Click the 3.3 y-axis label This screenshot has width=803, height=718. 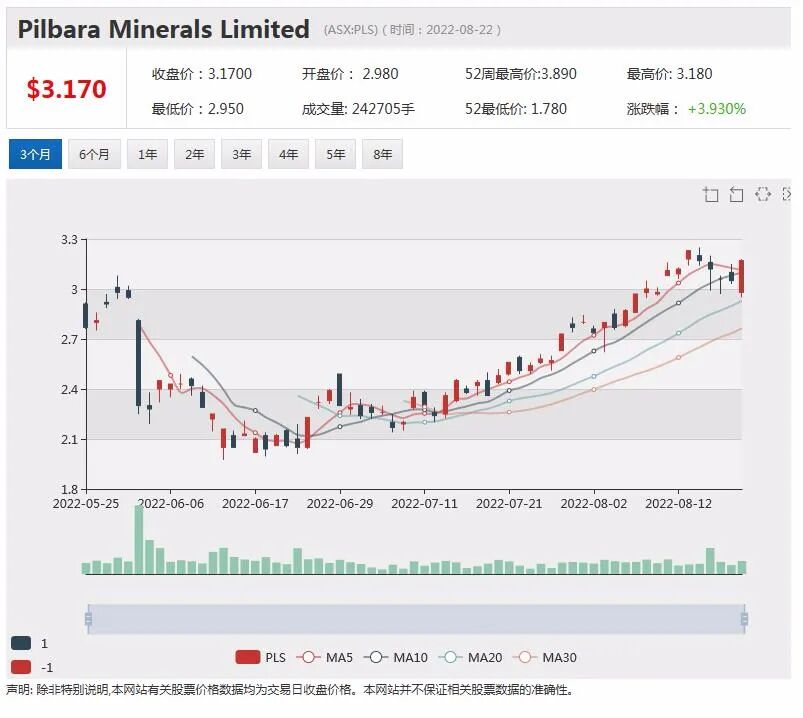click(70, 240)
